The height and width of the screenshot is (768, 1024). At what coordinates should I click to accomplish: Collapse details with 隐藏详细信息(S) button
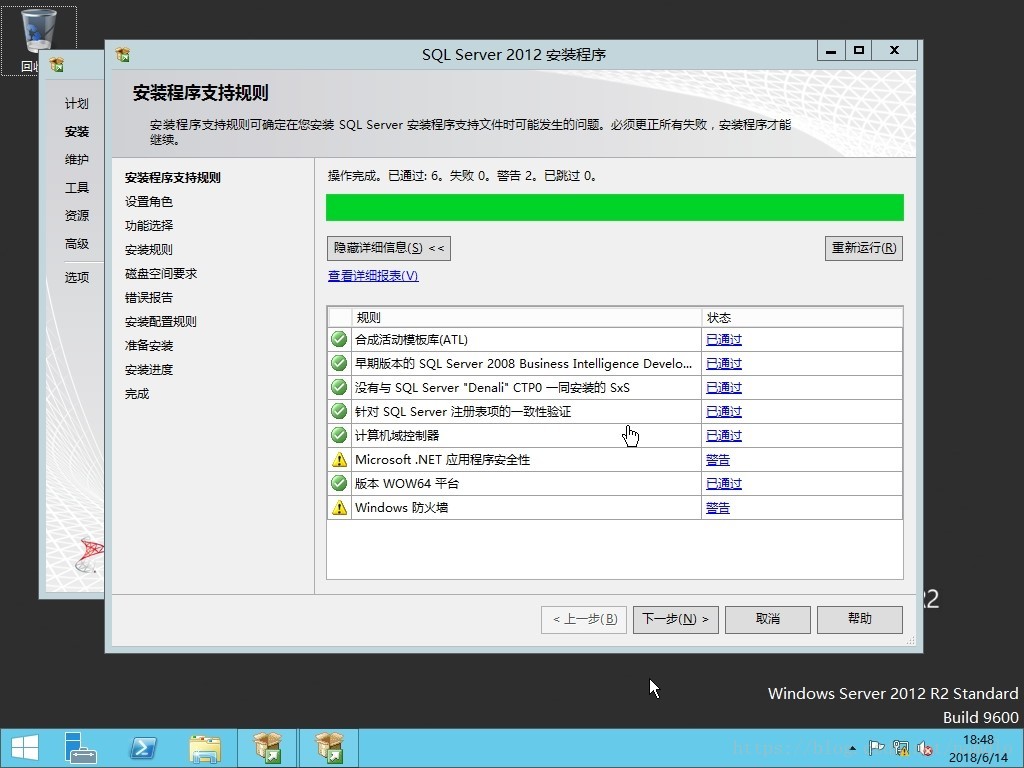389,248
